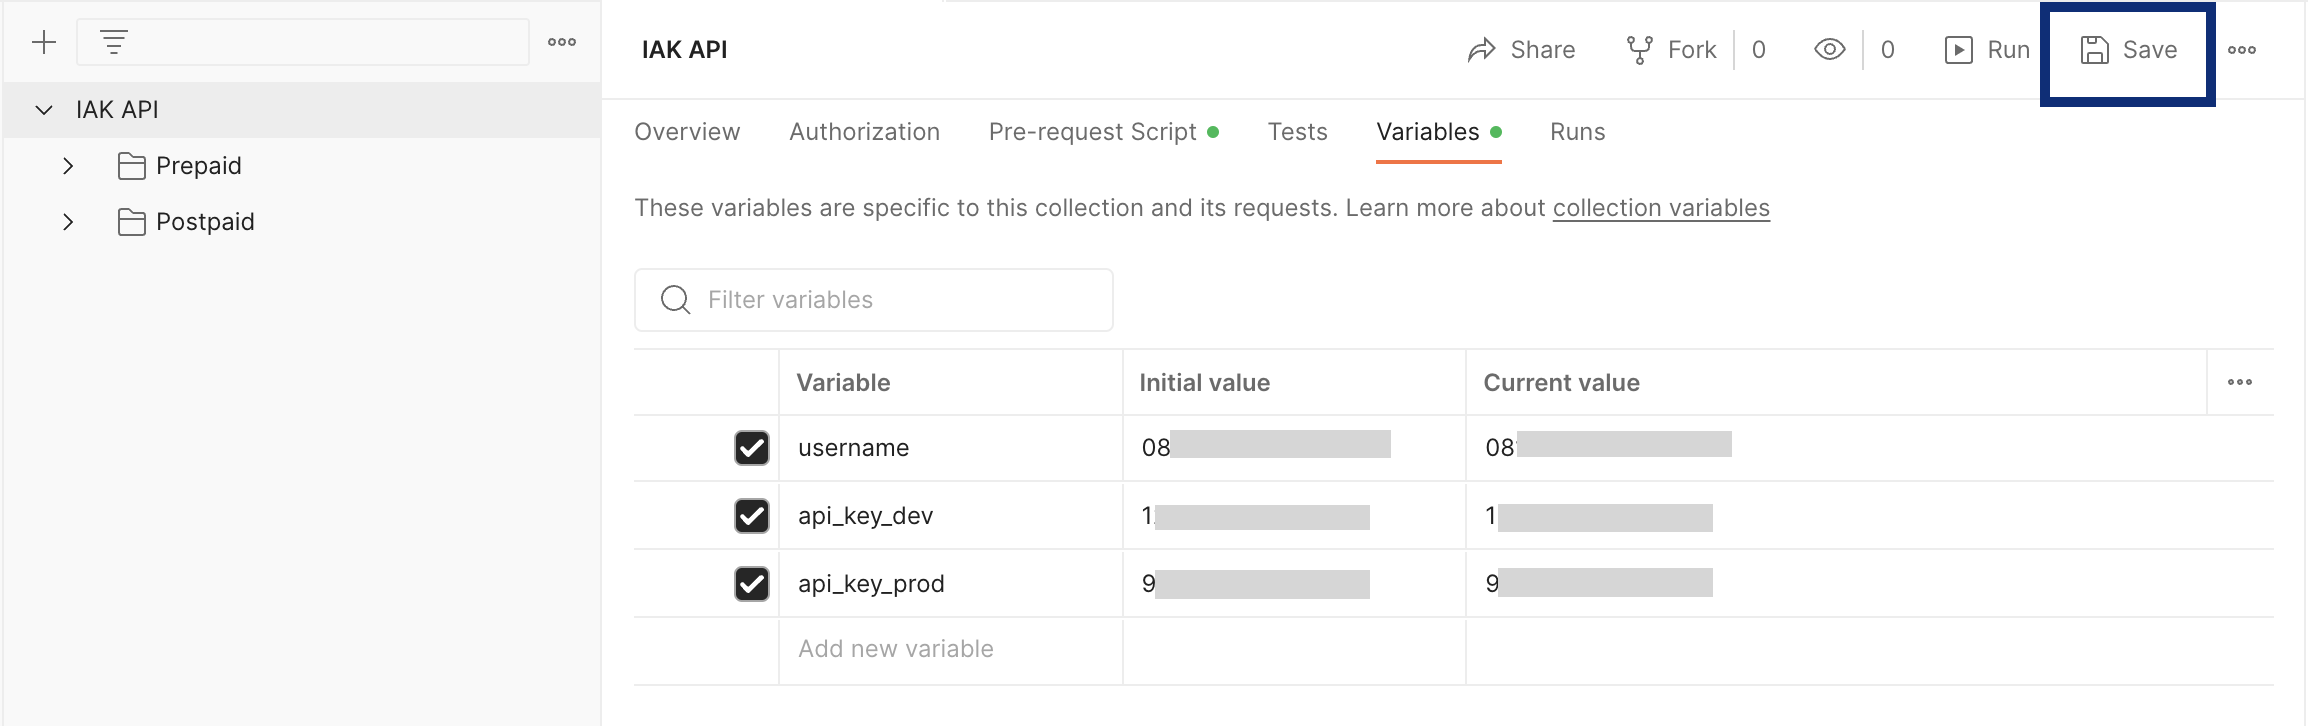Click the Fork icon
The height and width of the screenshot is (726, 2308).
pos(1639,50)
